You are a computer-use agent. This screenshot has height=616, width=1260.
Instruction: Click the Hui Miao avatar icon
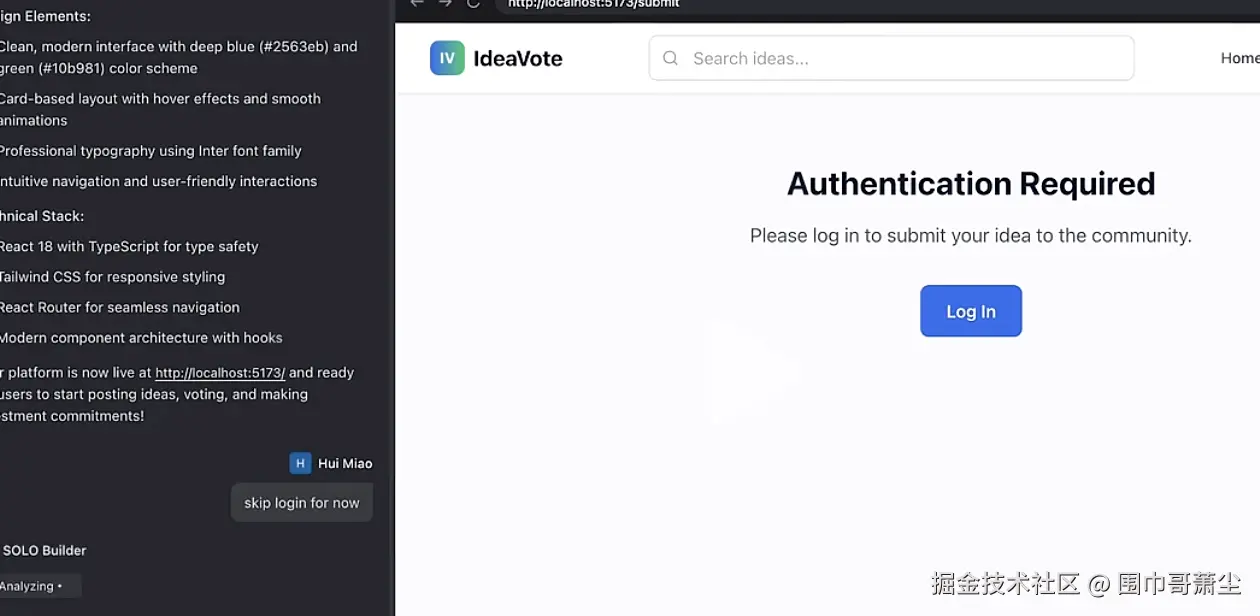pyautogui.click(x=300, y=463)
